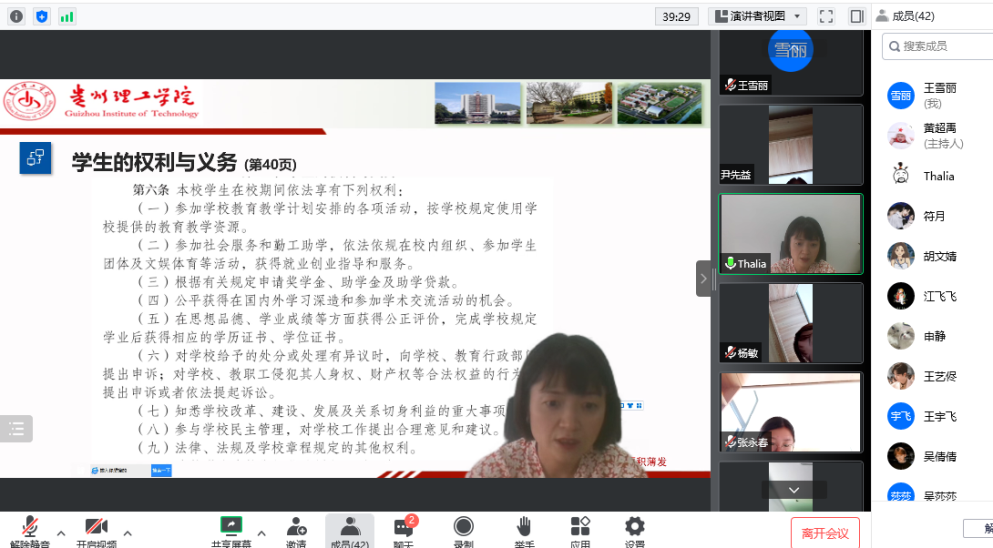This screenshot has height=548, width=993.
Task: Select Thalia in the members list
Action: (x=938, y=176)
